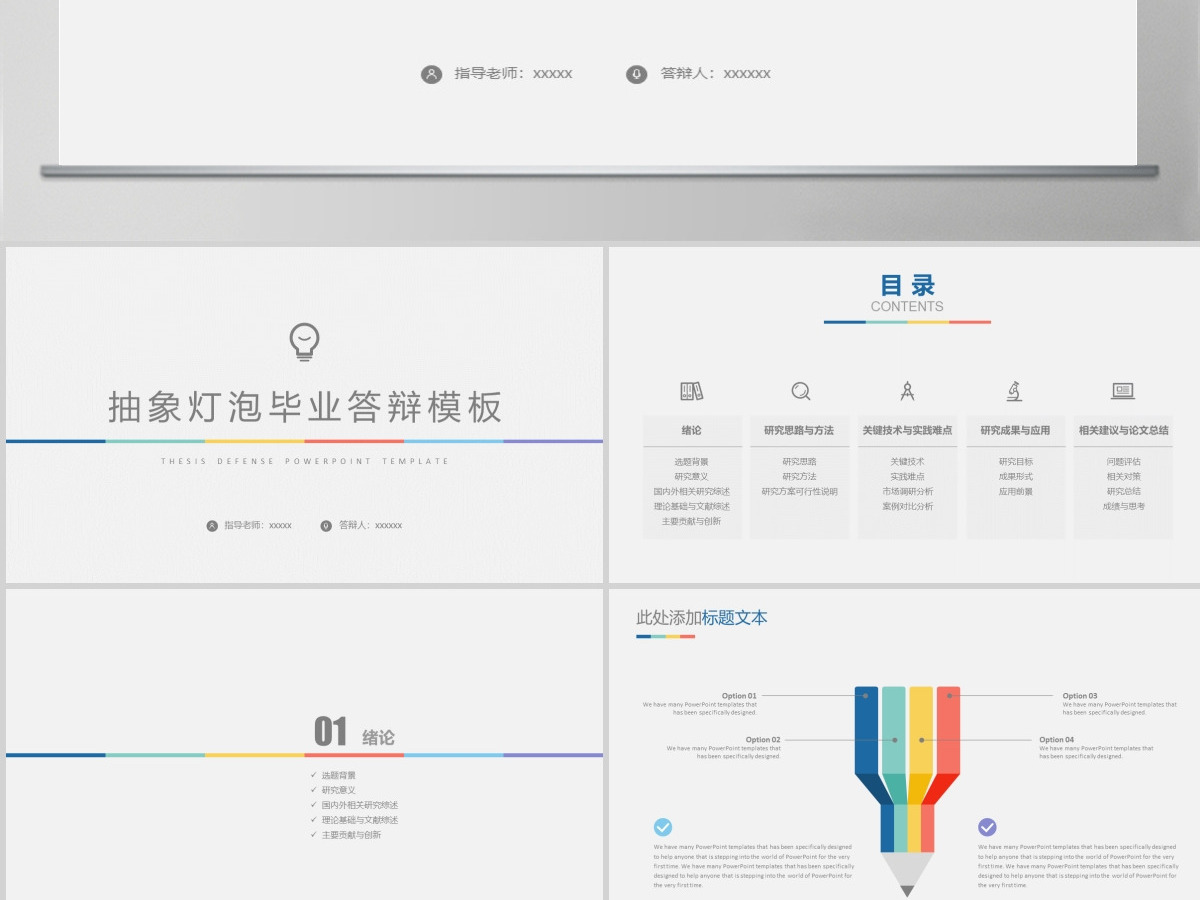The image size is (1200, 900).
Task: Click the books icon above 绪论 column
Action: tap(691, 391)
